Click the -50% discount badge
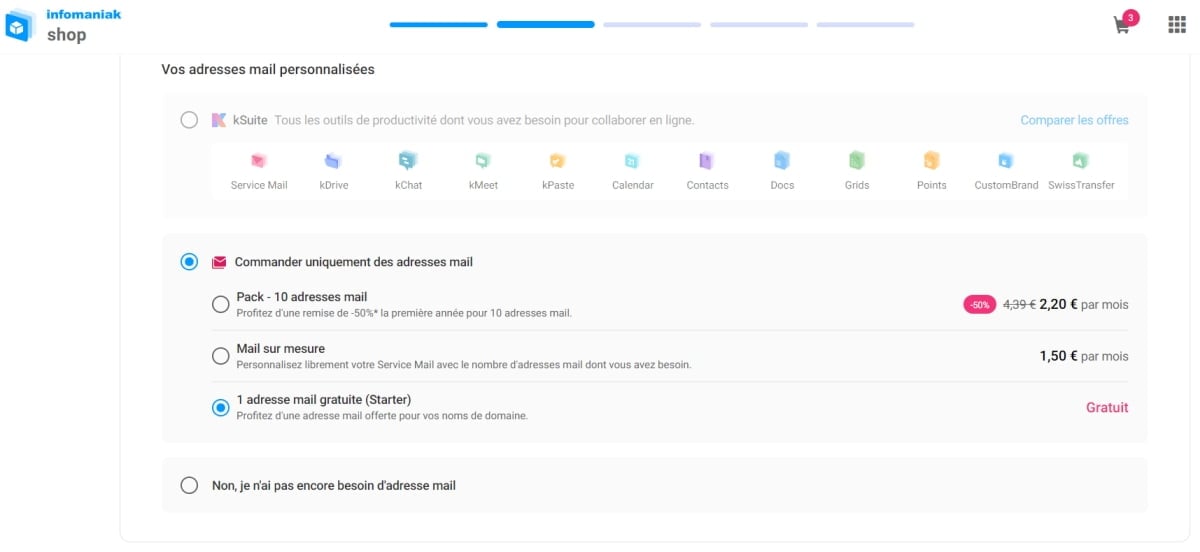 tap(979, 304)
